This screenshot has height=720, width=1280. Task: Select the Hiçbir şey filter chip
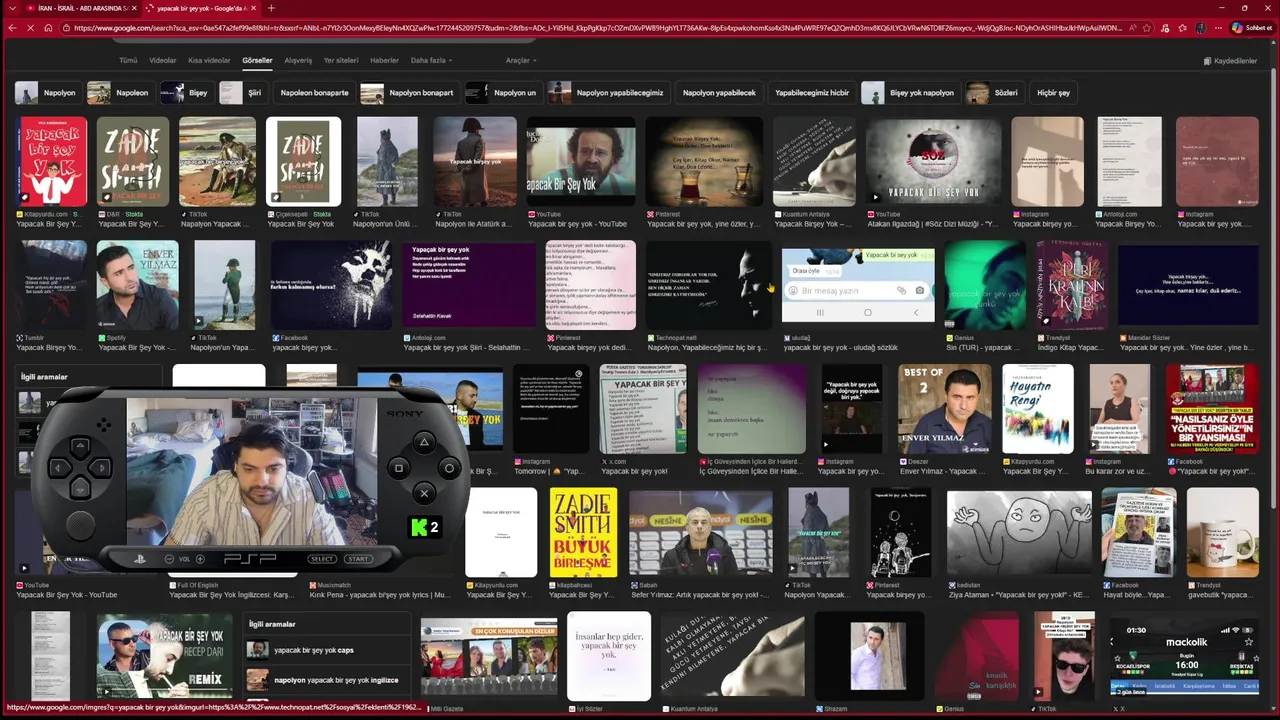point(1053,93)
